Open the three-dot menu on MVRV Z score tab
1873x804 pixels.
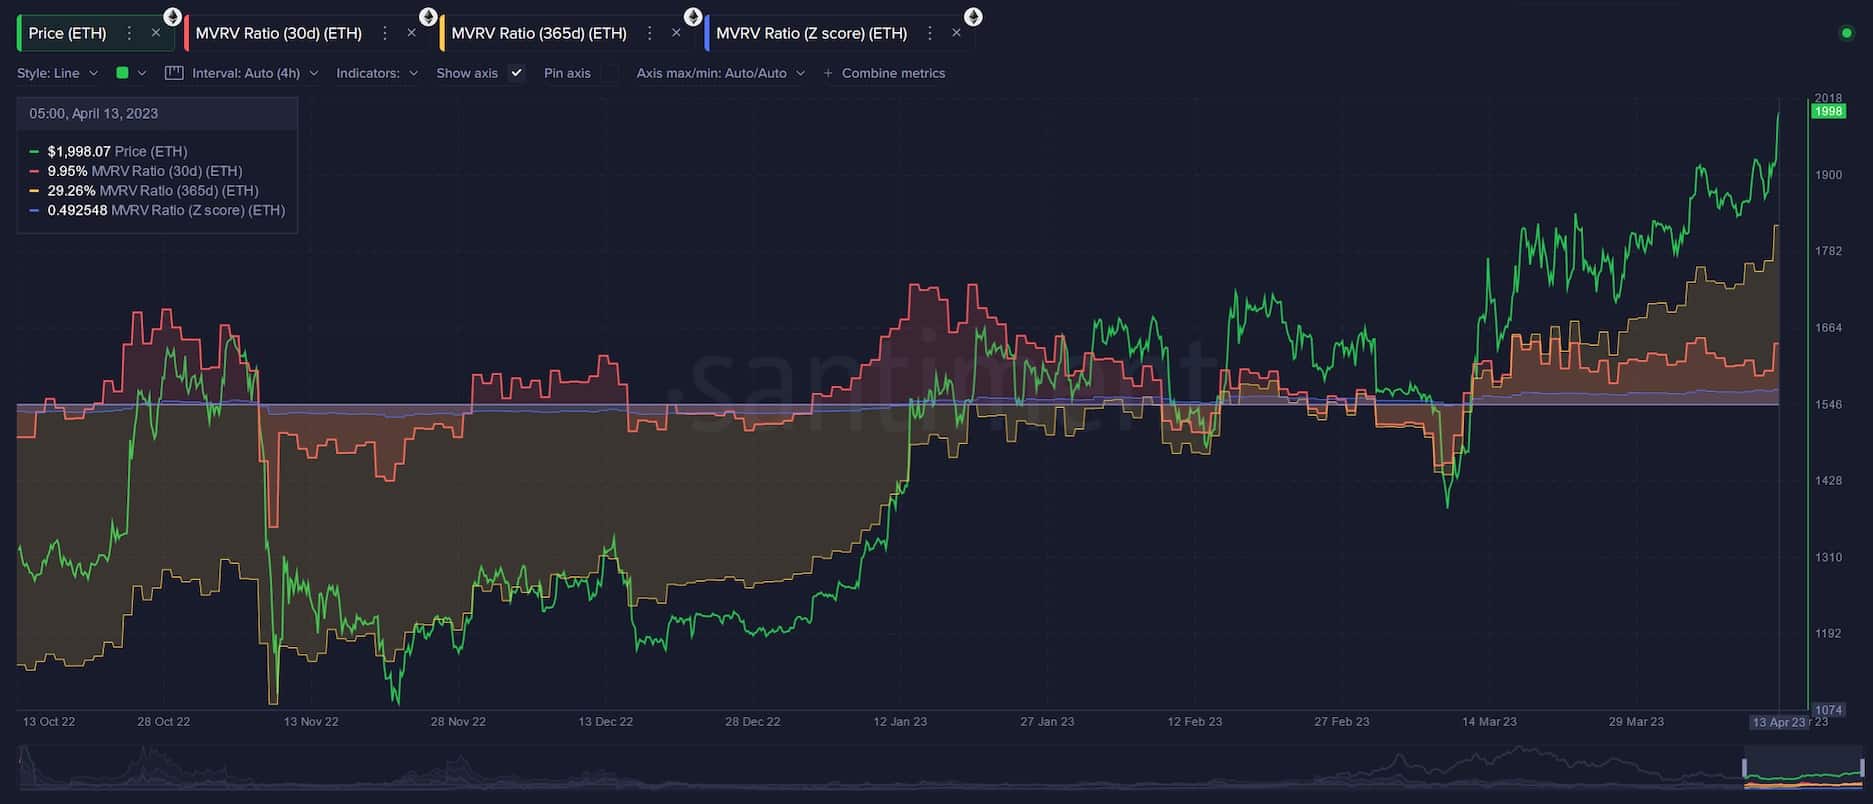click(930, 33)
